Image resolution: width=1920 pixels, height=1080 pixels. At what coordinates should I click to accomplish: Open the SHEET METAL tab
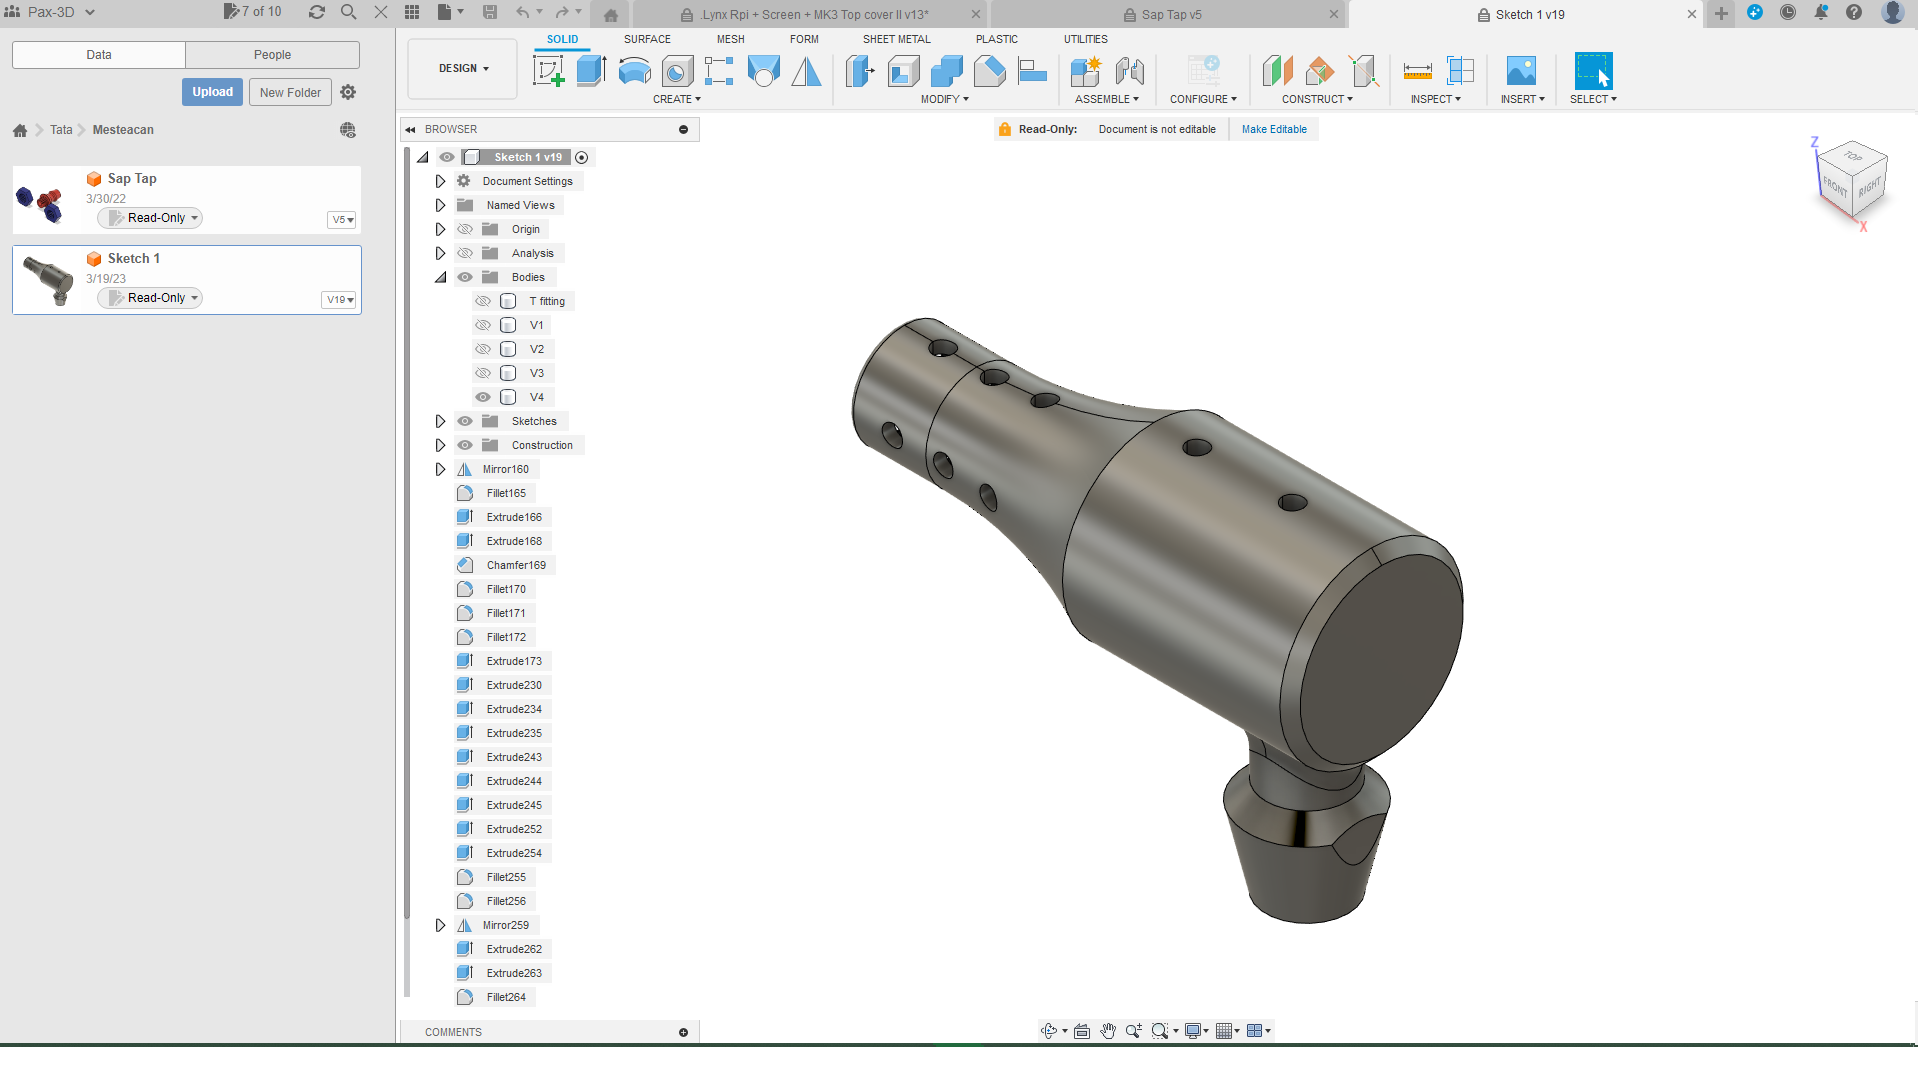(896, 39)
